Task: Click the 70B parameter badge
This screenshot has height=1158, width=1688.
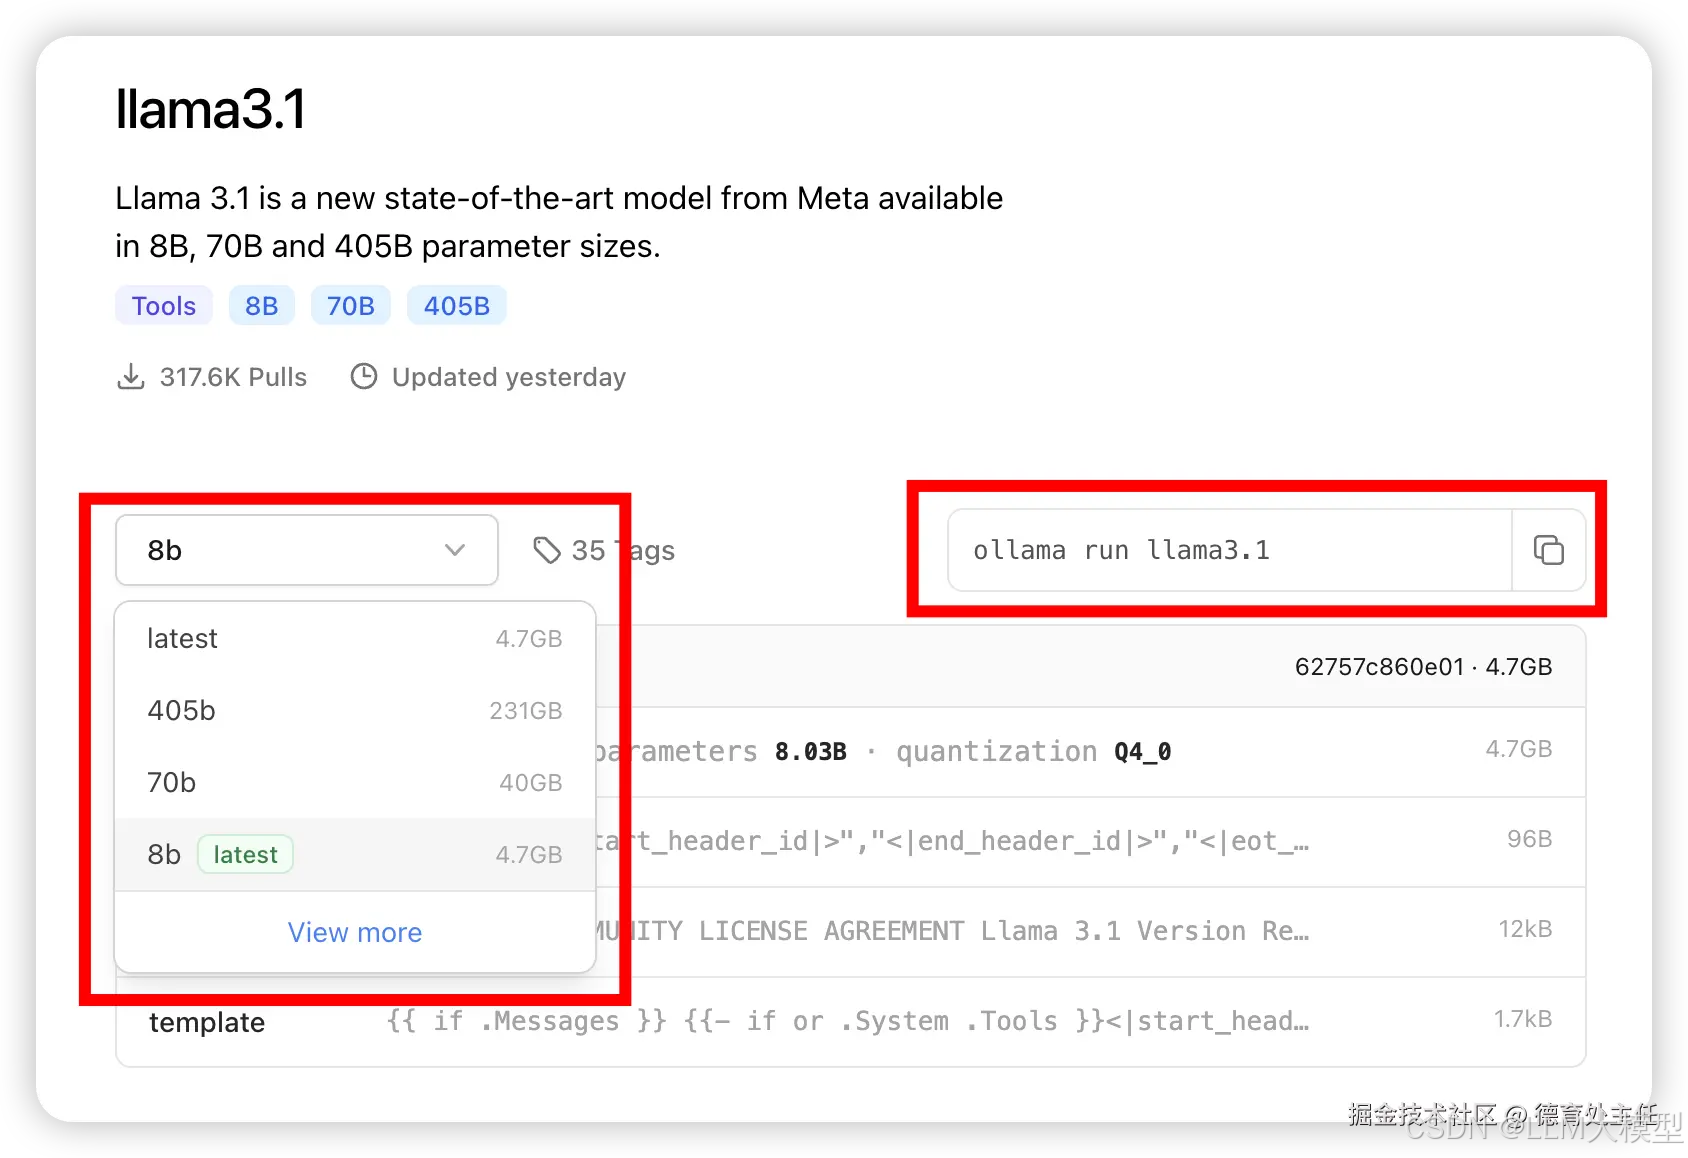Action: click(x=350, y=305)
